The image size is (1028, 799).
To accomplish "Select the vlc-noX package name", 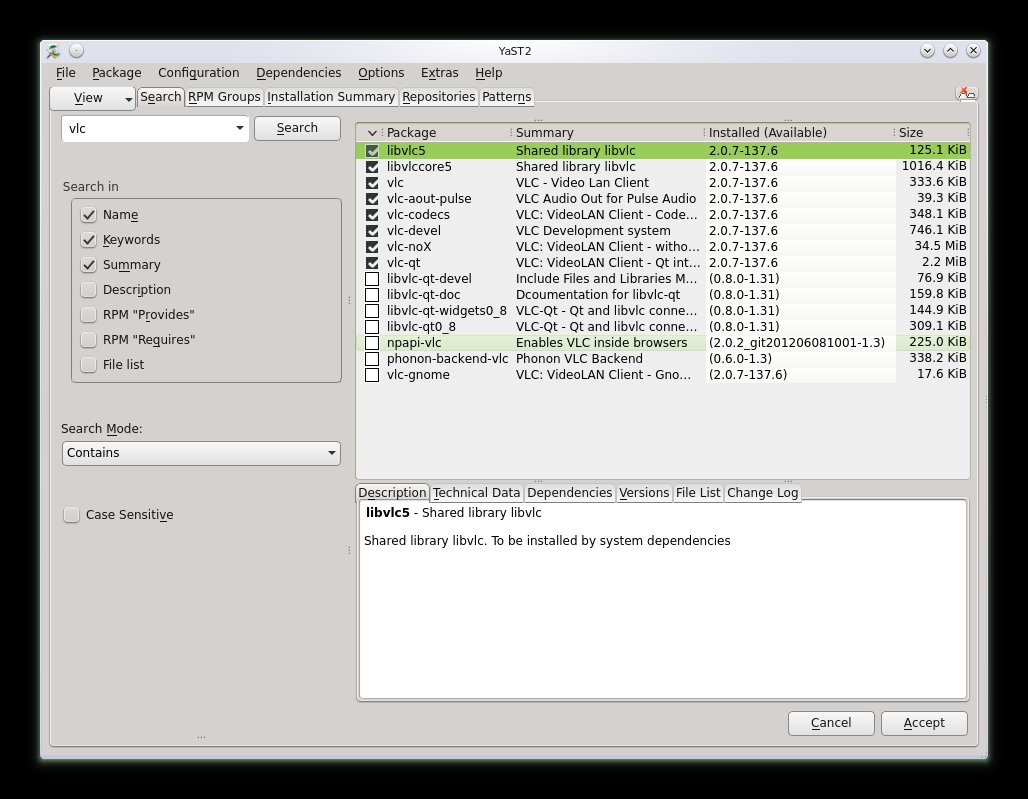I will (408, 247).
